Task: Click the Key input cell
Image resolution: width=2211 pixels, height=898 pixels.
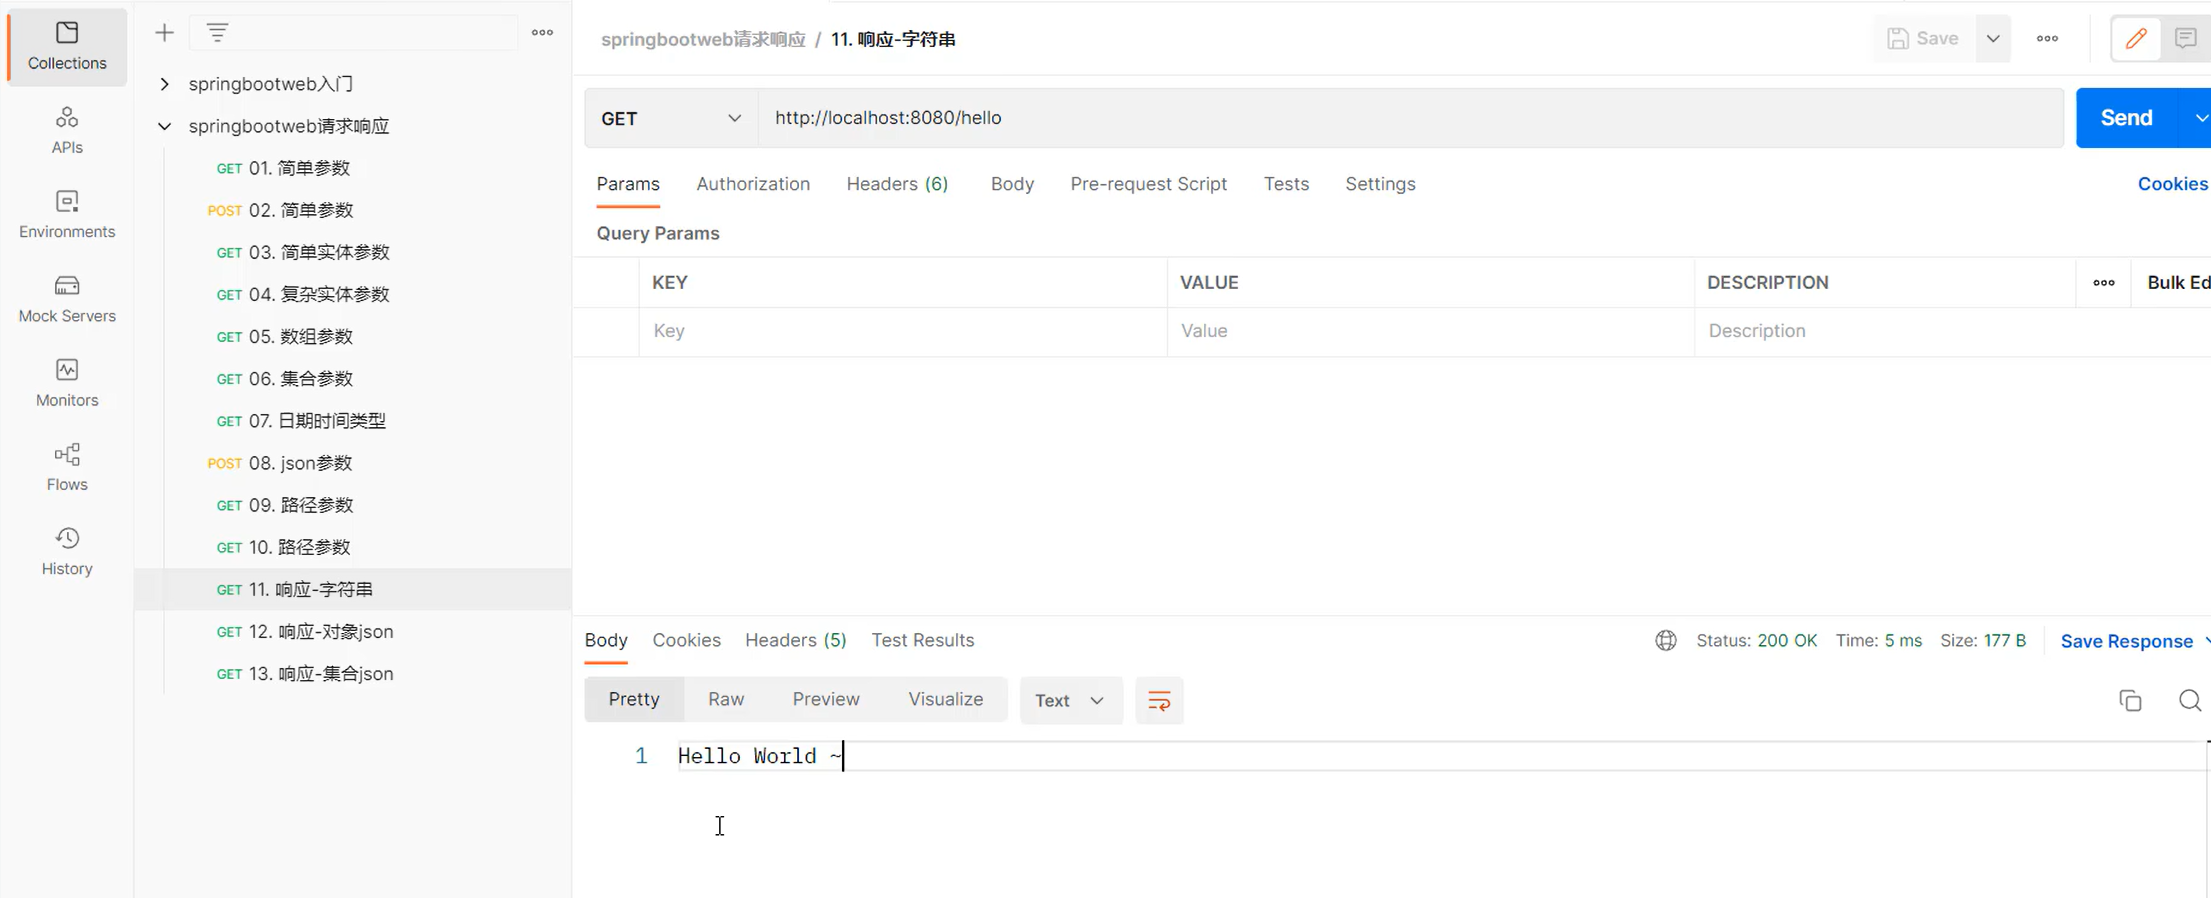Action: pos(903,331)
